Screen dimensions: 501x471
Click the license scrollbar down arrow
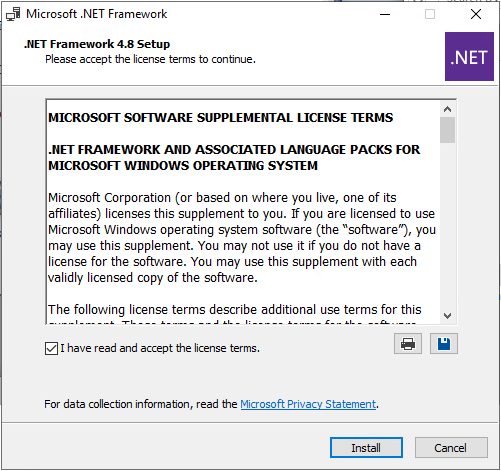pyautogui.click(x=447, y=315)
